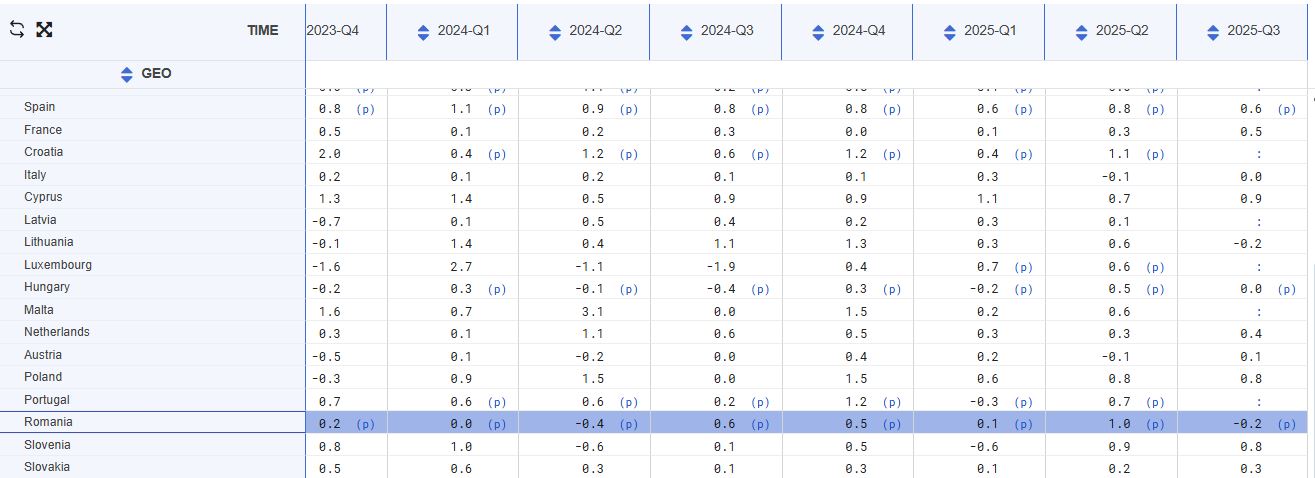Sort by 2024-Q4 column arrows
The width and height of the screenshot is (1315, 478).
tap(818, 32)
